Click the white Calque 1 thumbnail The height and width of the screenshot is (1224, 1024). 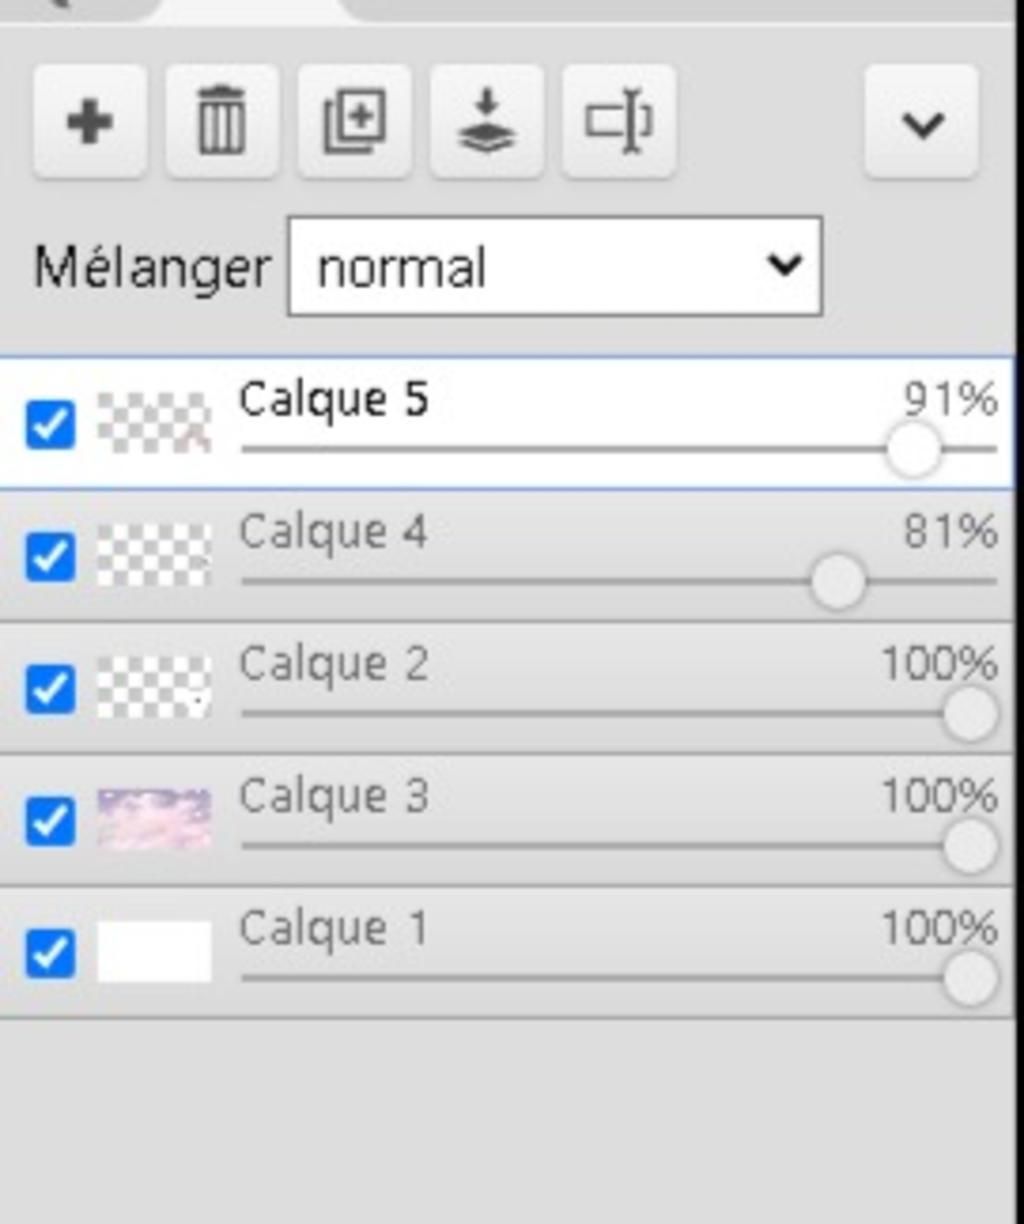pos(154,952)
